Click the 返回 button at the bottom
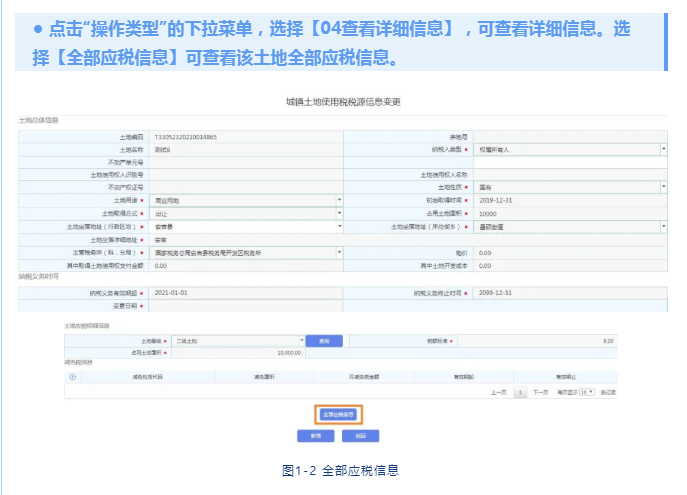Viewport: 687px width, 495px height. [361, 436]
